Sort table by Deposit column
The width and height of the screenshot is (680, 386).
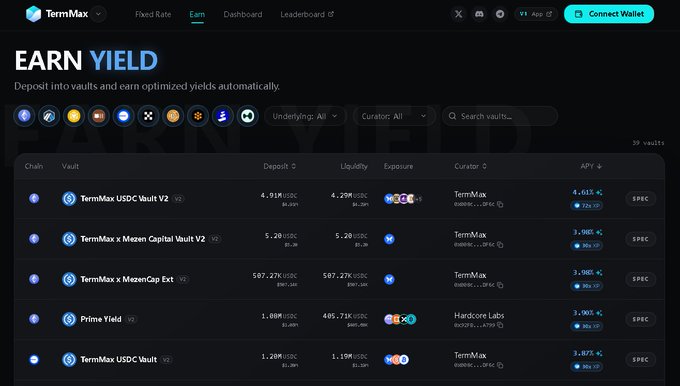pos(280,166)
